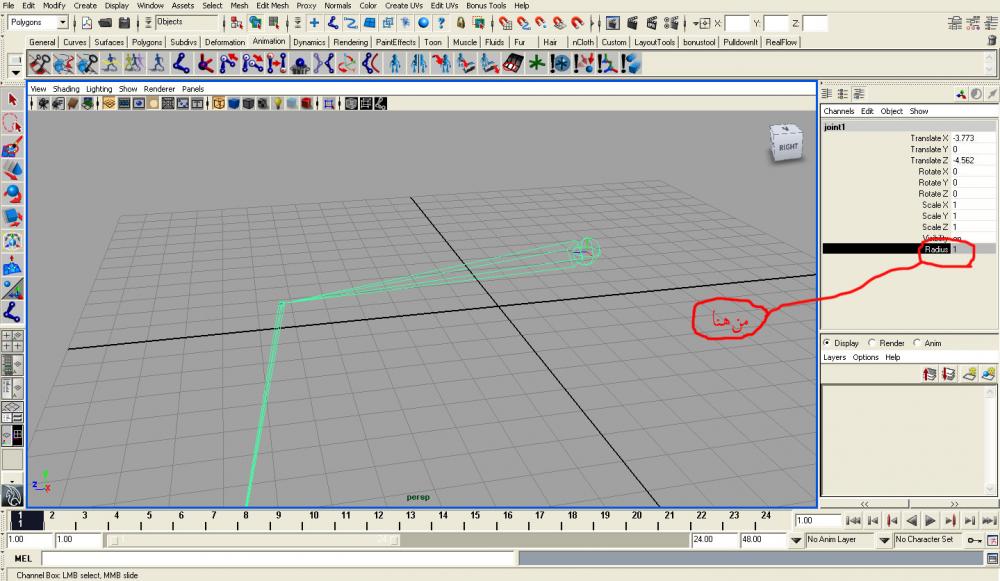Open the No Anim Layer dropdown arrow
1000x581 pixels.
(x=796, y=540)
